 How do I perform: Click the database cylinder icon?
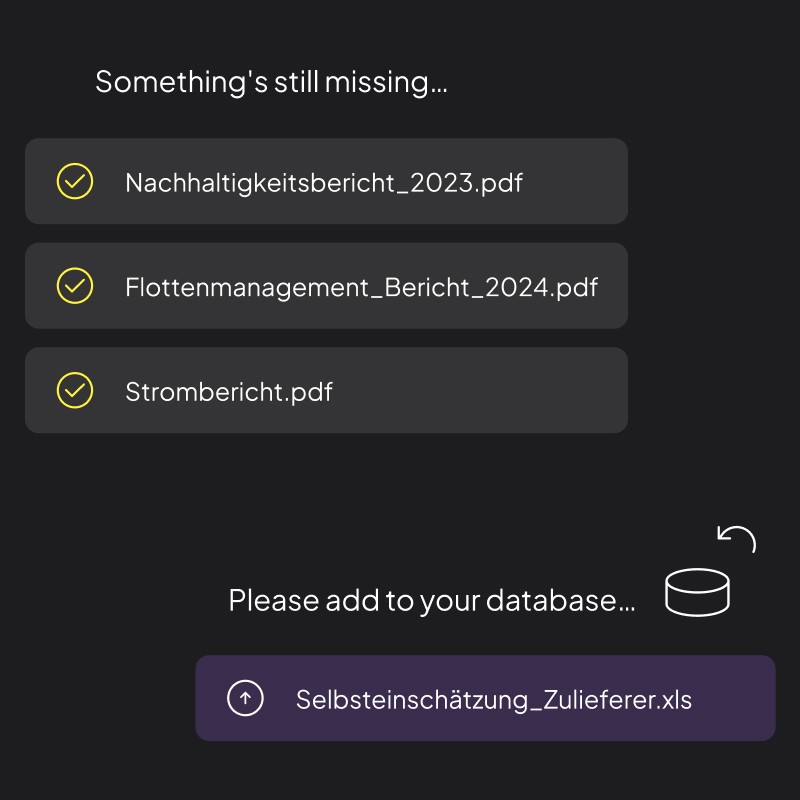pos(697,592)
